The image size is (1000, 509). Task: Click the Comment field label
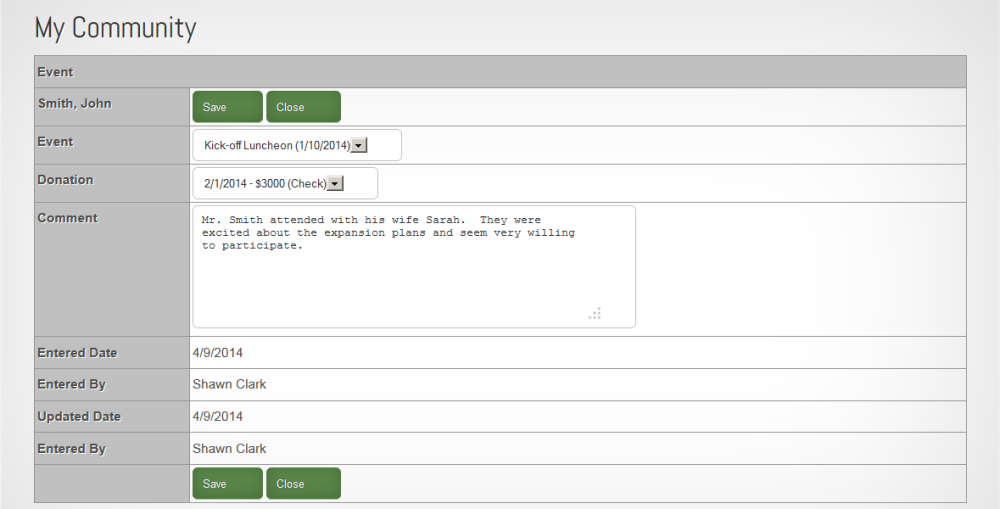pos(67,218)
